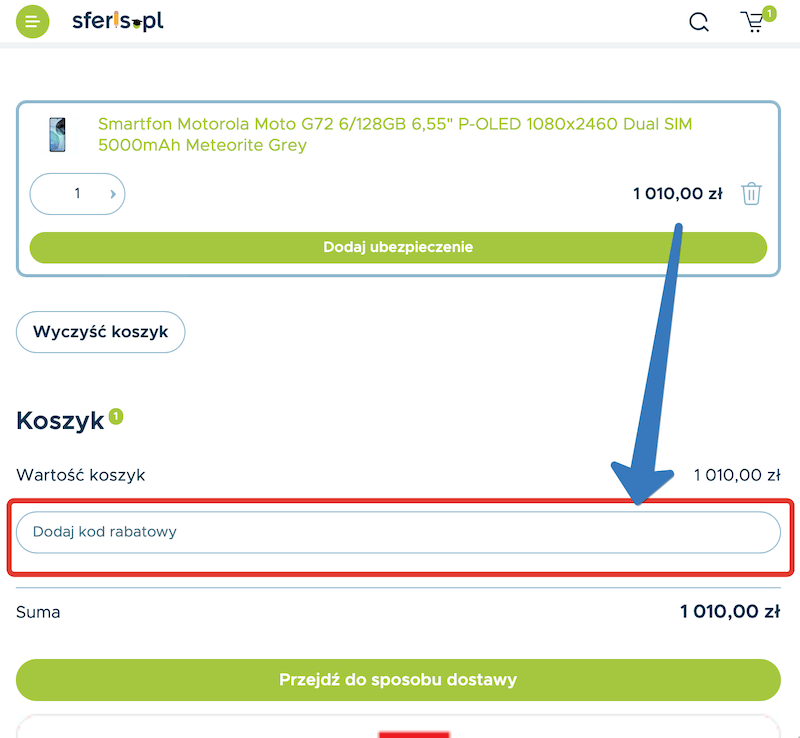Click the quantity field showing 1
The height and width of the screenshot is (738, 800).
[77, 194]
